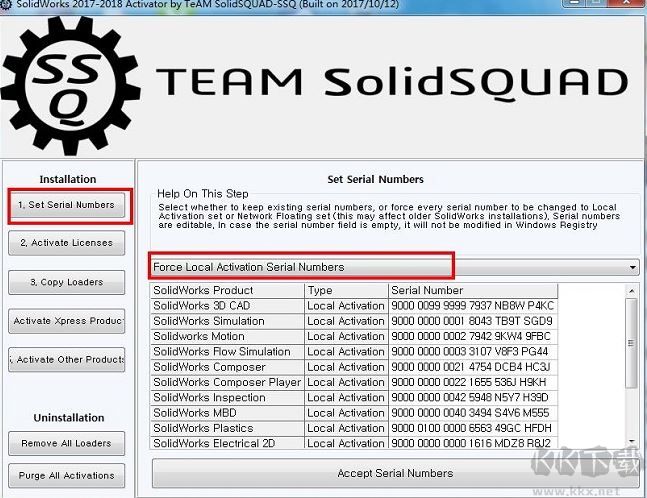Select the Solidworks Motion product cell
647x498 pixels.
(x=227, y=336)
